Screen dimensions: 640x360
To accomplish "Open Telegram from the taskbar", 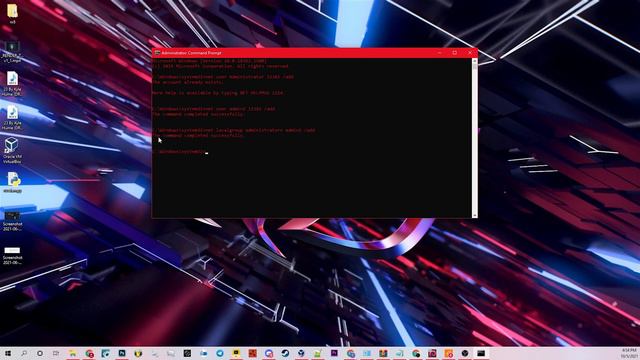I will point(220,353).
